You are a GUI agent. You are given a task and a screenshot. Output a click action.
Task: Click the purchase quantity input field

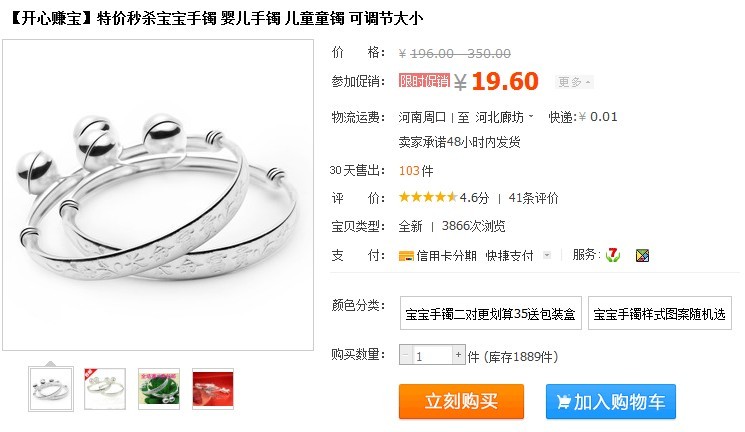coord(432,355)
